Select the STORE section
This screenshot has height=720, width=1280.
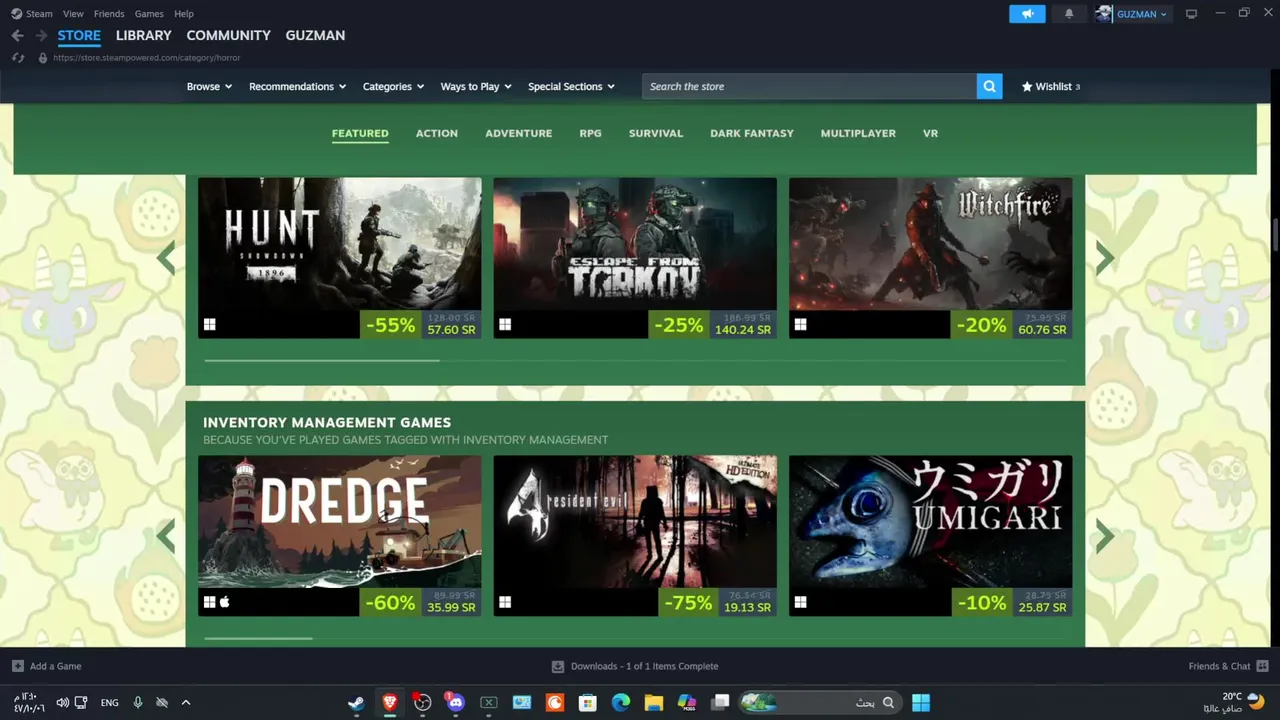[x=79, y=35]
